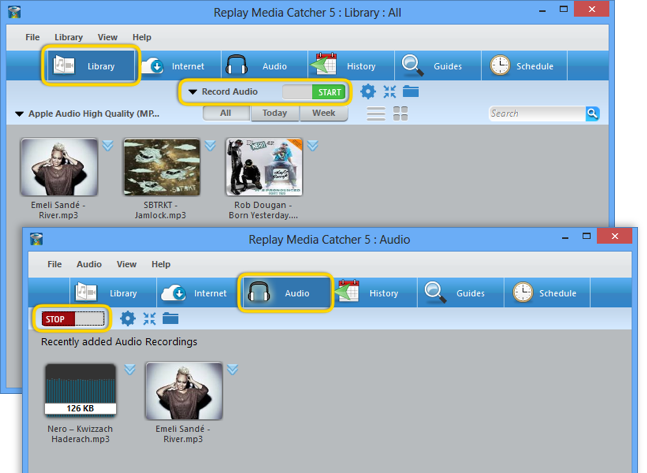
Task: Open Audio menu in the Audio window
Action: click(x=89, y=264)
